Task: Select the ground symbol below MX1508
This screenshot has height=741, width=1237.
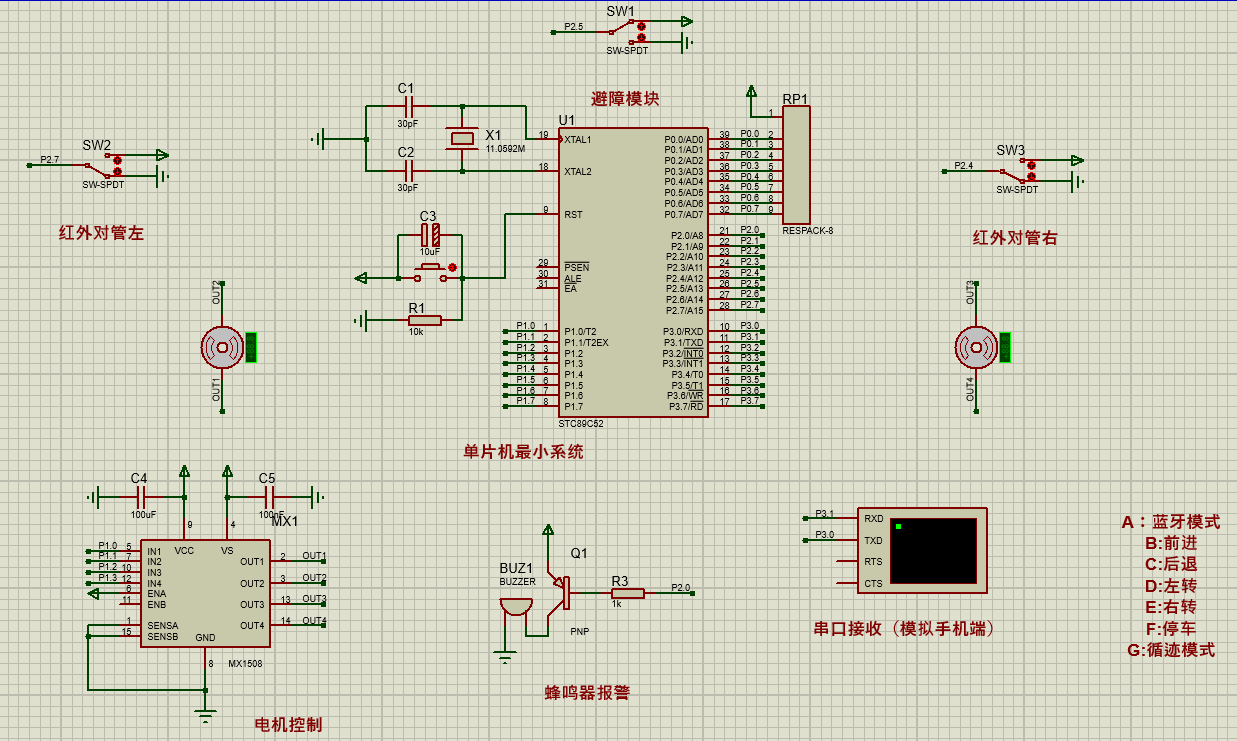Action: click(x=205, y=714)
